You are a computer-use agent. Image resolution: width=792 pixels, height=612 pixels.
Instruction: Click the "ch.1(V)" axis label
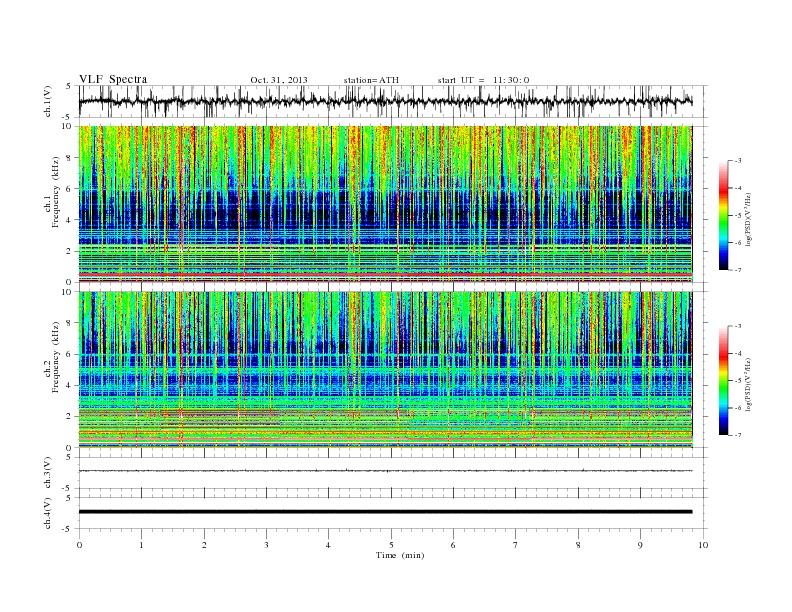click(x=48, y=101)
